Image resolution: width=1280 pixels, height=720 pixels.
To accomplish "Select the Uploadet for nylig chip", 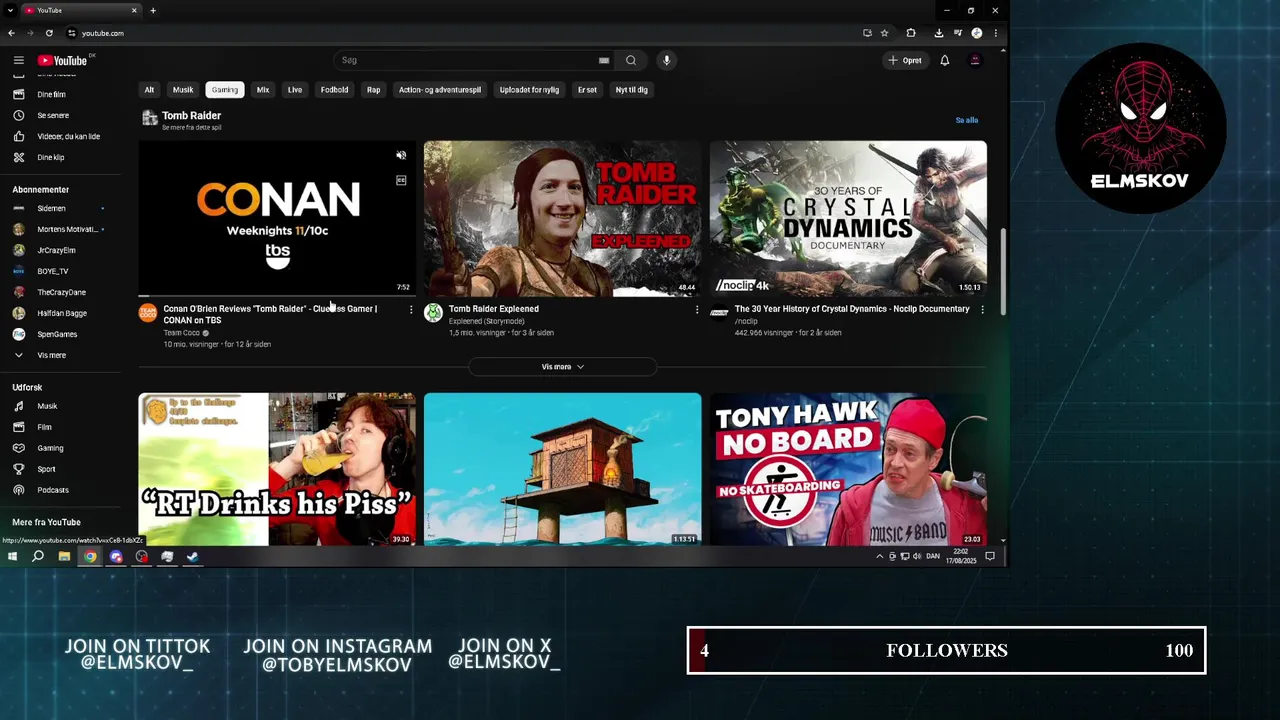I will [529, 90].
